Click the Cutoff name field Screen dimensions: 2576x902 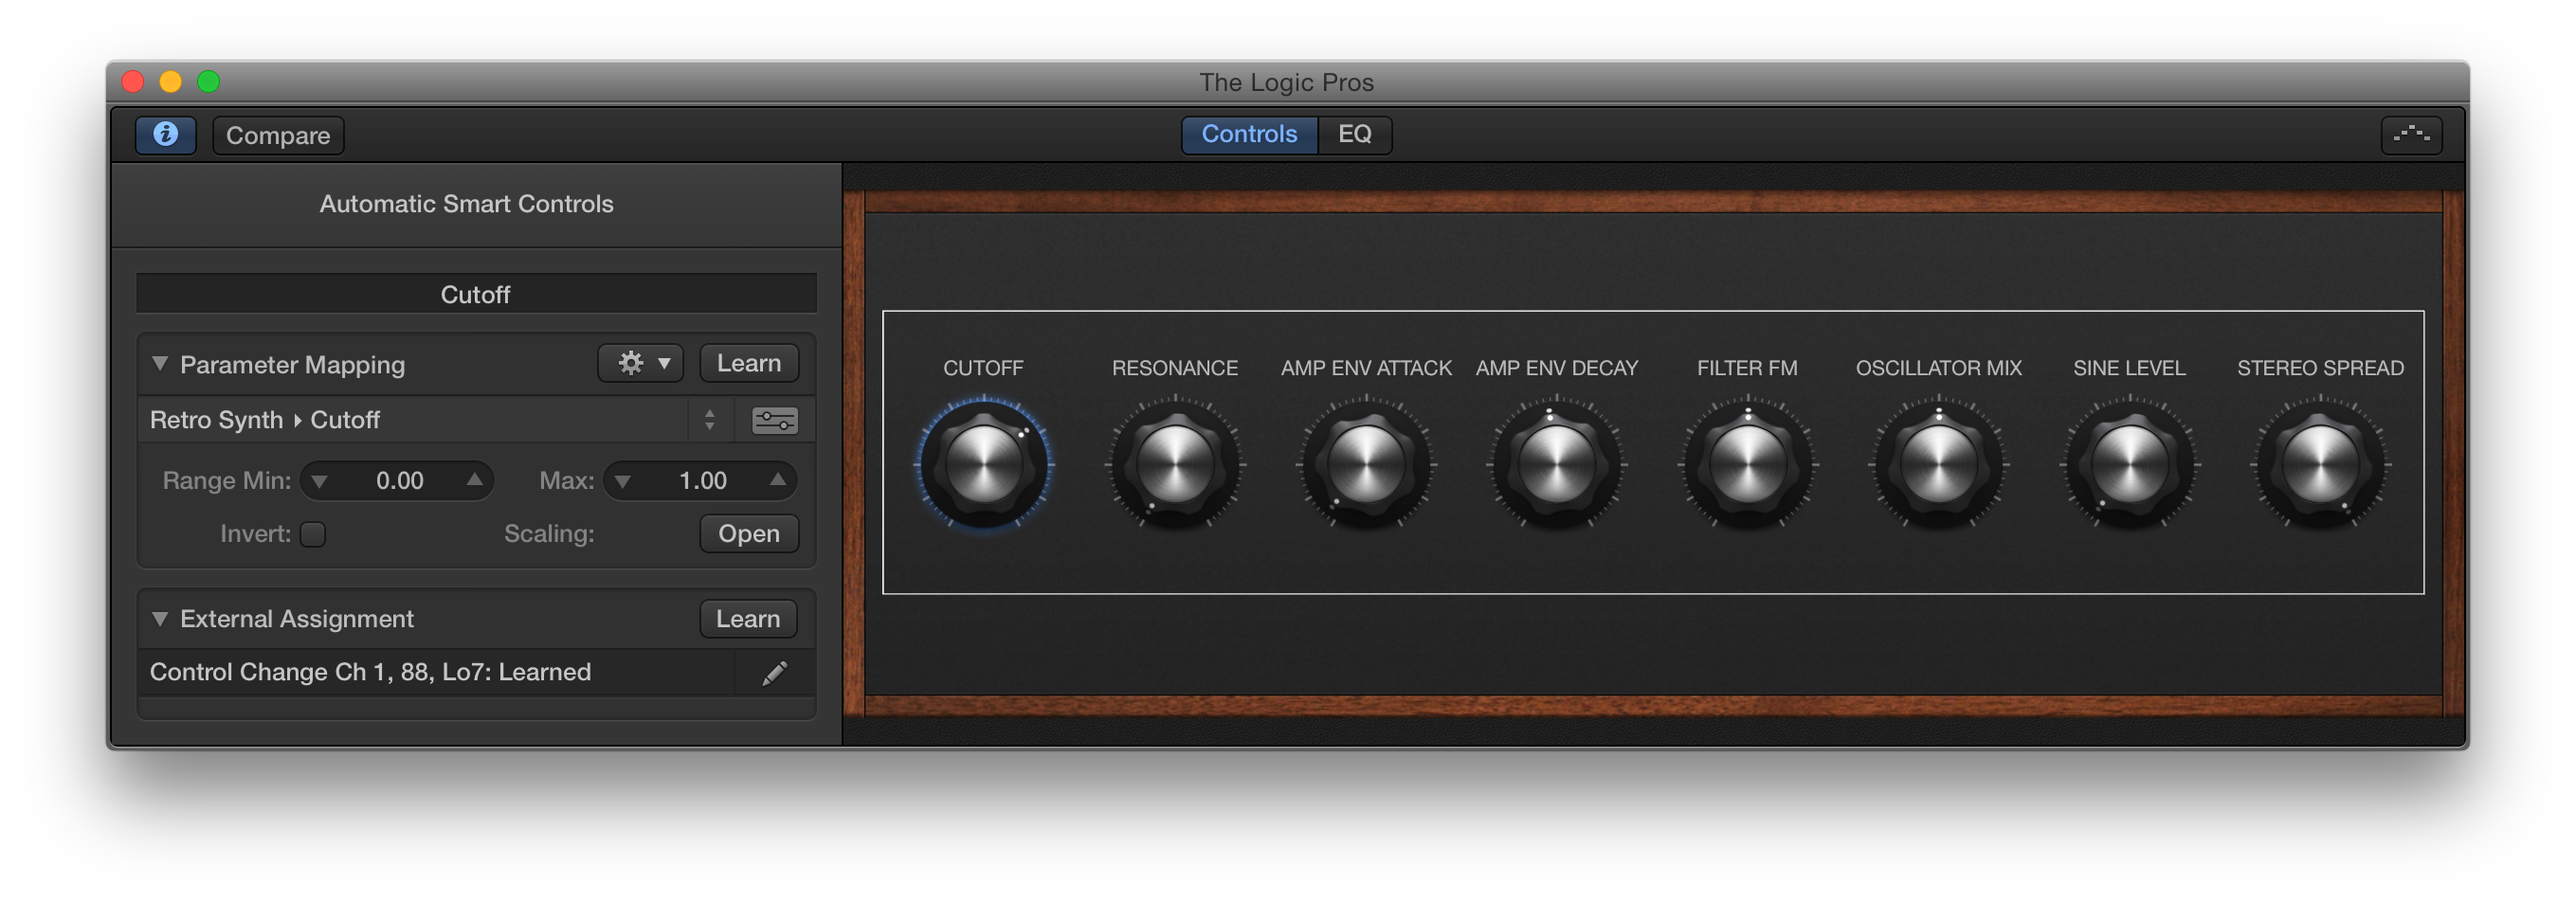(x=476, y=293)
